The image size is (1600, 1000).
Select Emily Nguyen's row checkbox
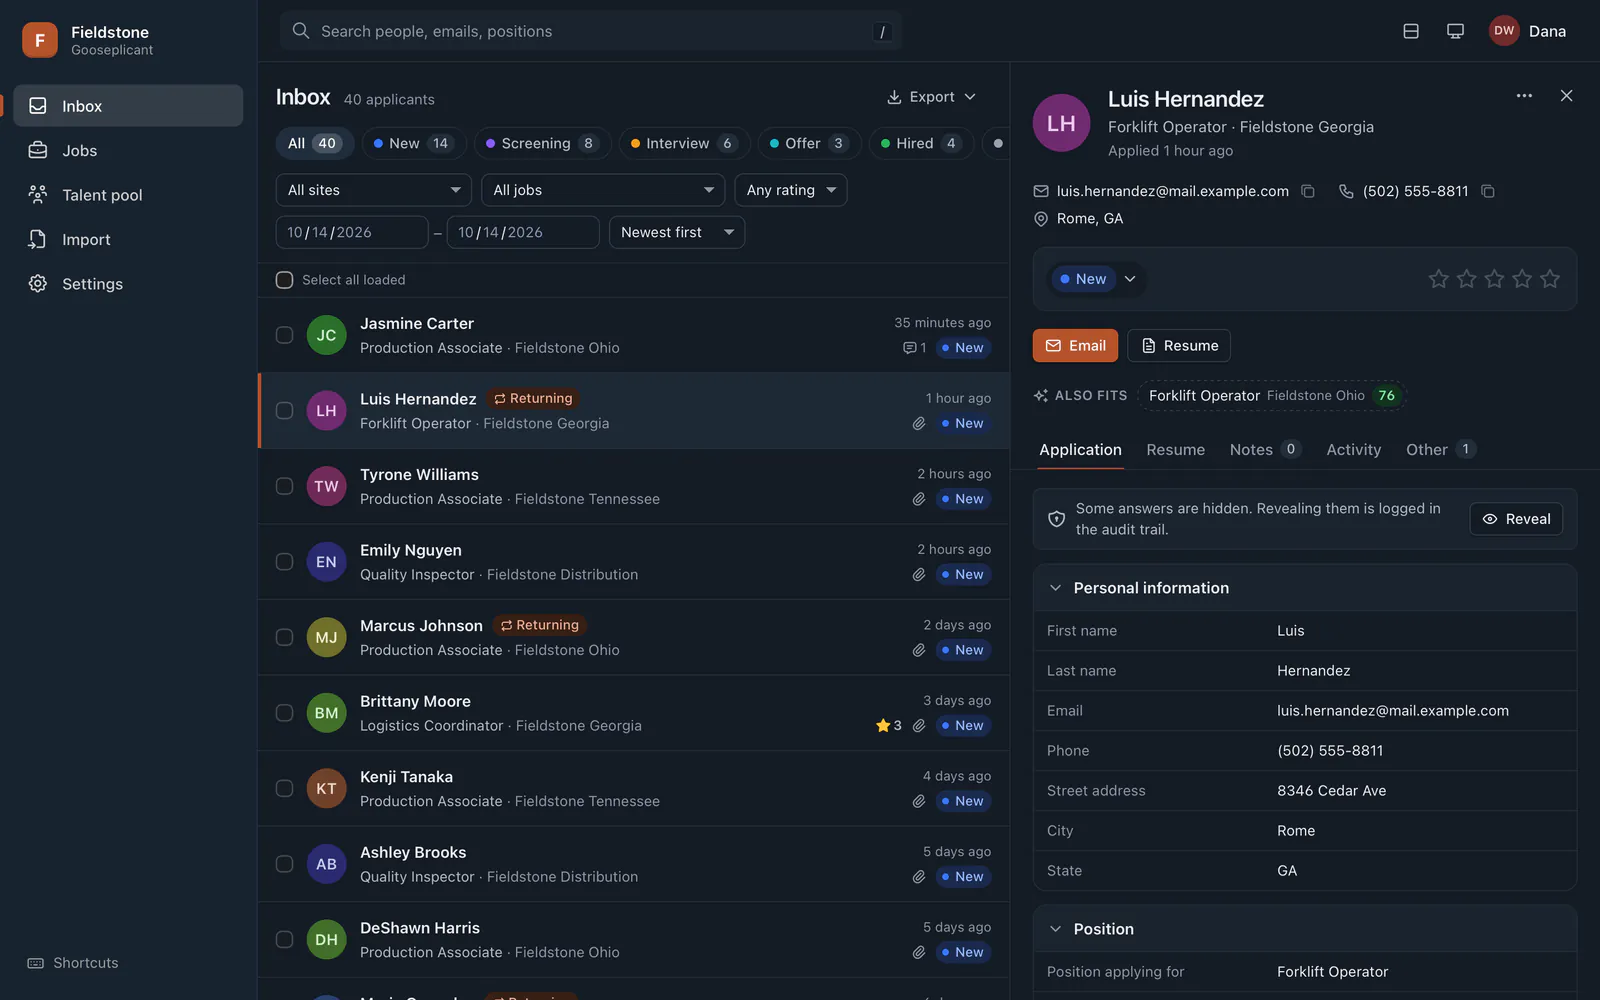284,562
